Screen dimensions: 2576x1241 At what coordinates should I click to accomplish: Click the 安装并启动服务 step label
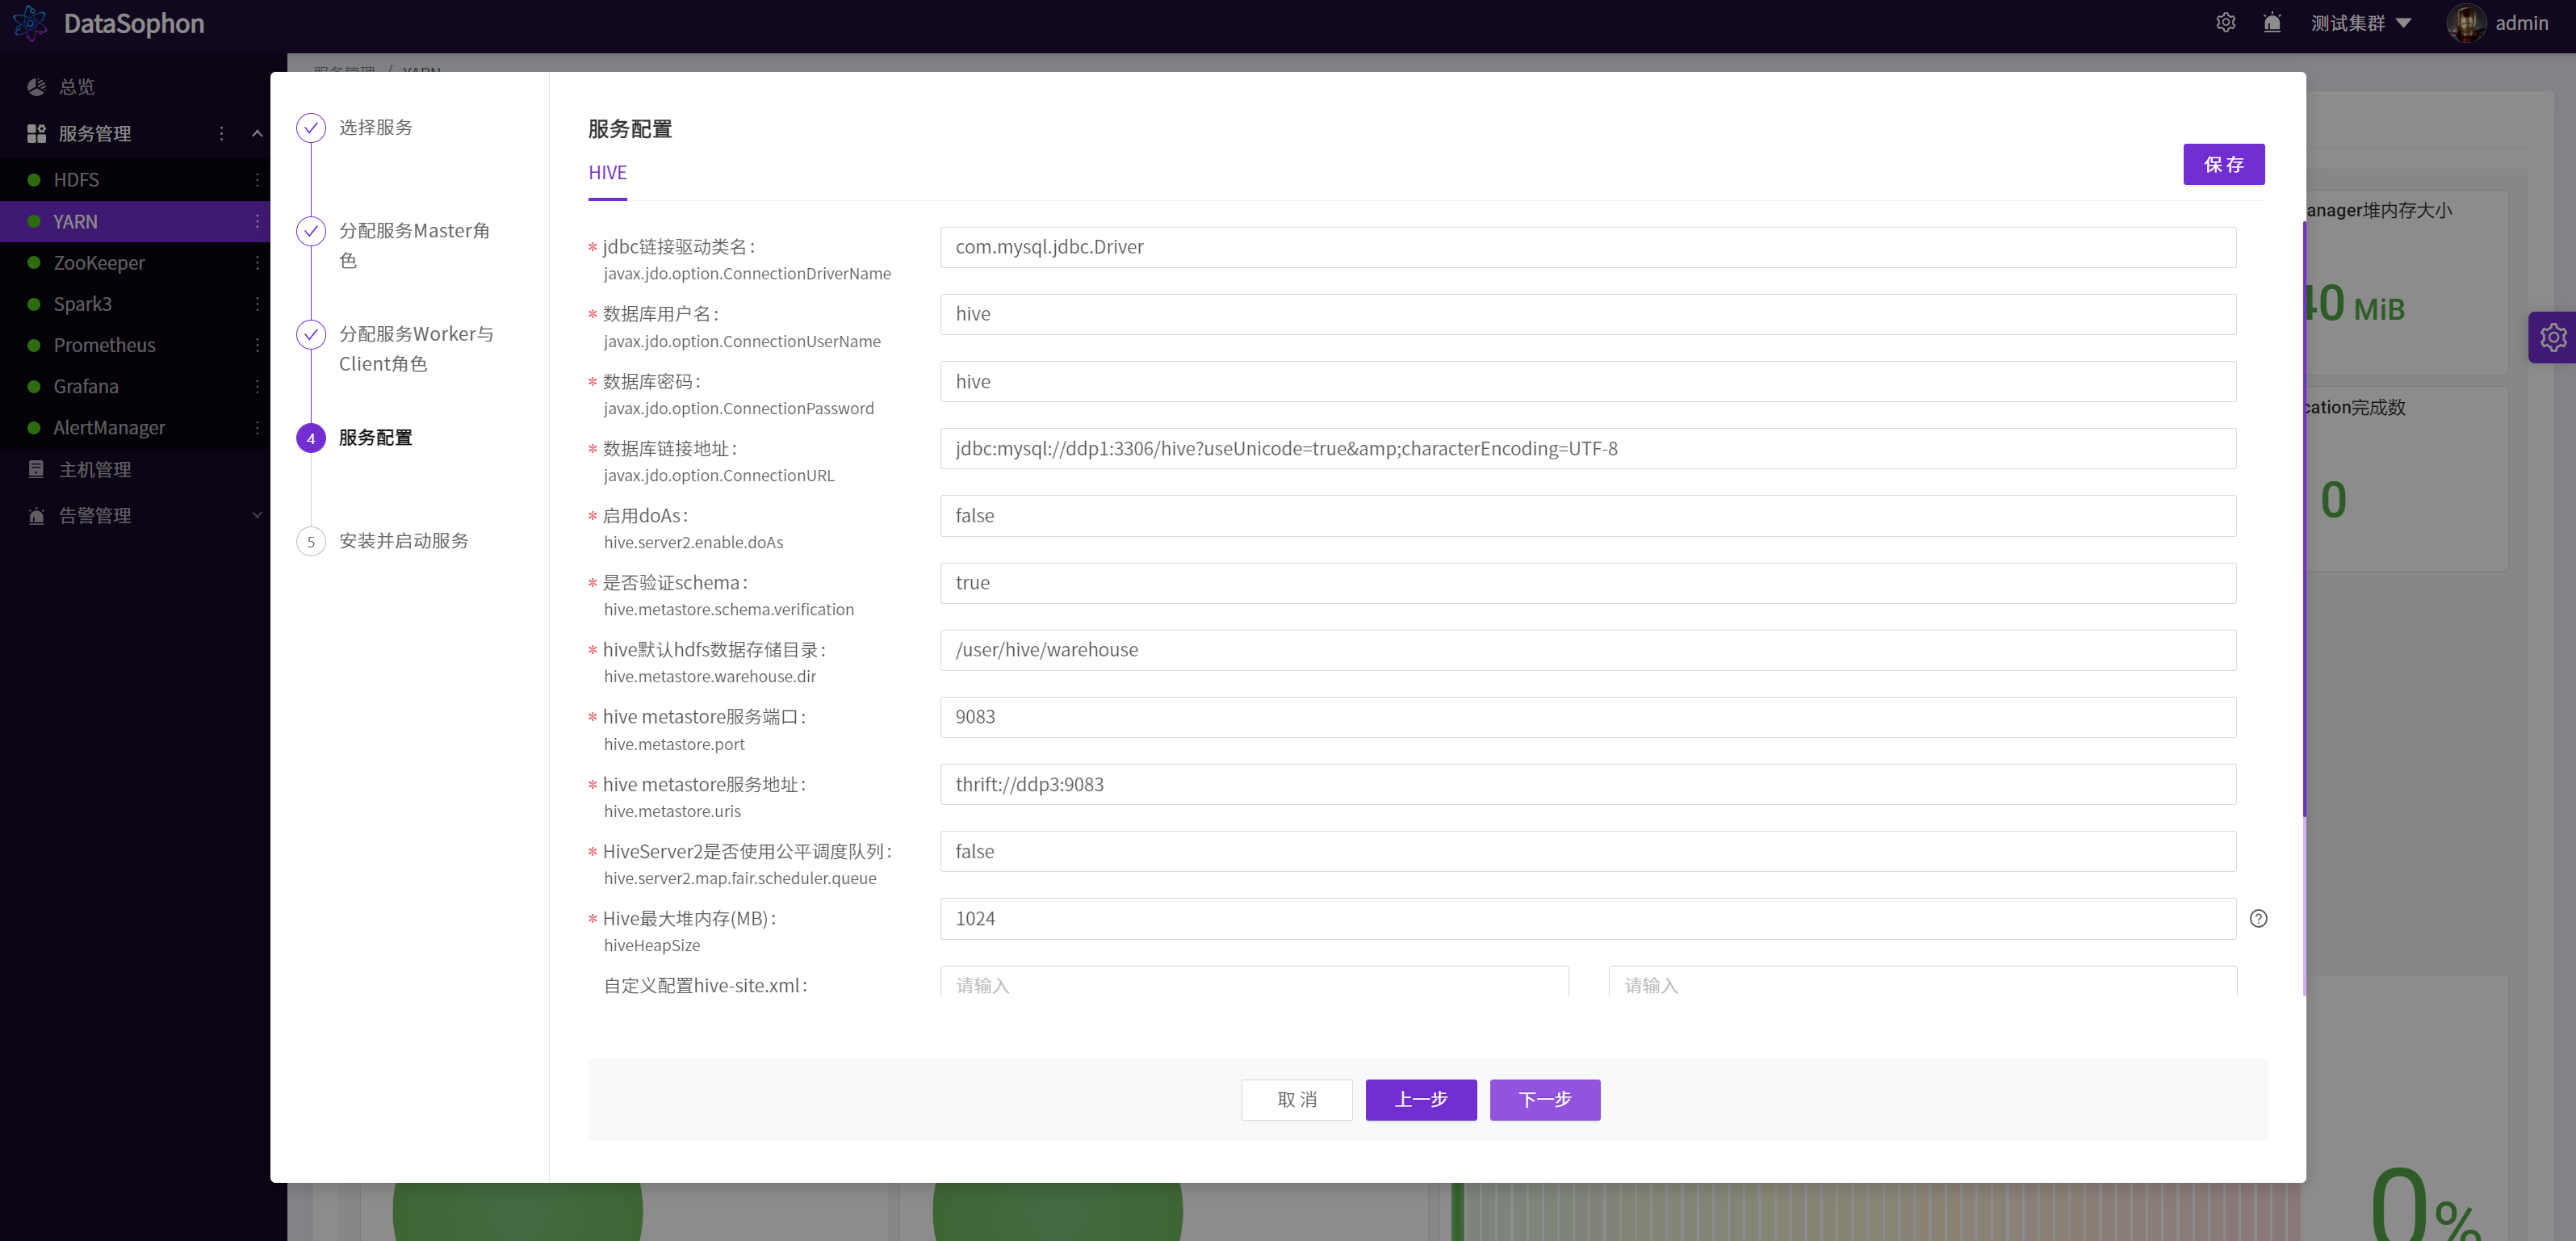[x=403, y=541]
